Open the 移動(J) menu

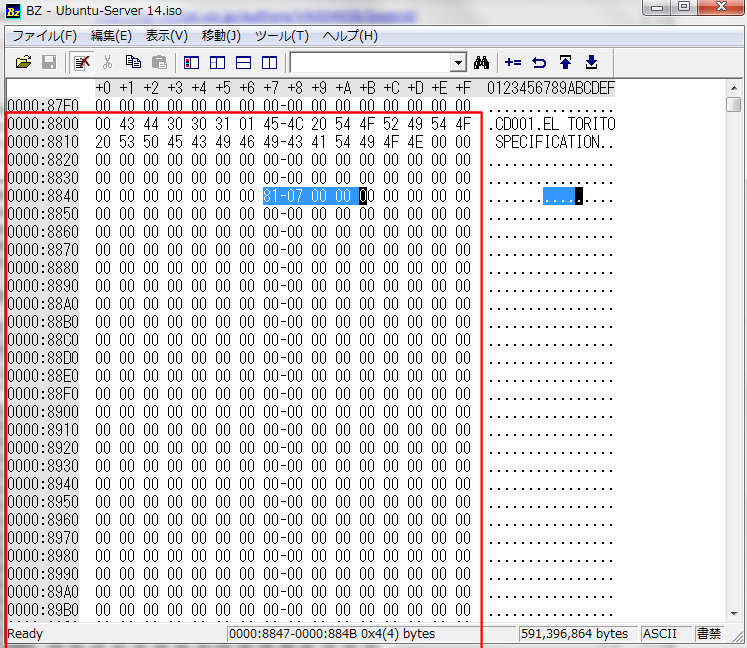[221, 36]
